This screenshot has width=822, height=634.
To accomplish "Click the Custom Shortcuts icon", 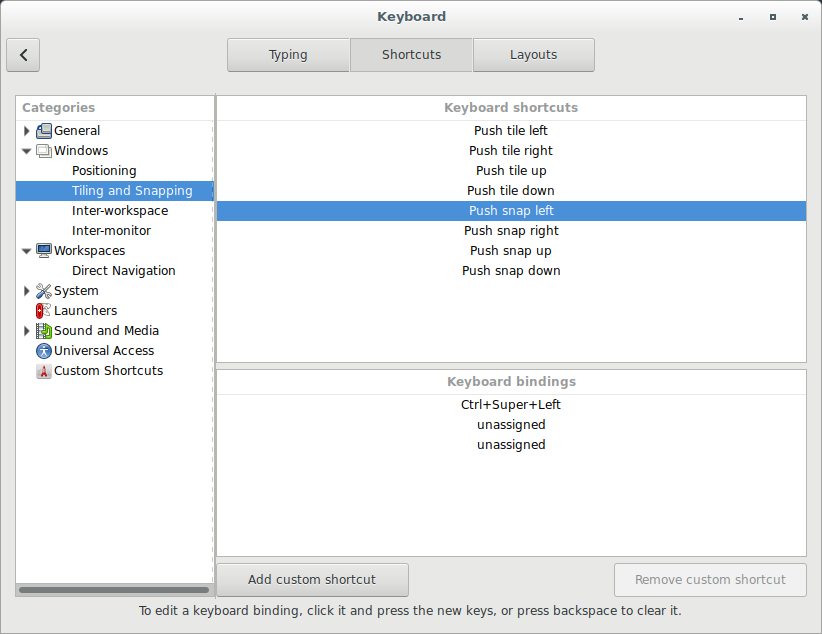I will pyautogui.click(x=44, y=371).
